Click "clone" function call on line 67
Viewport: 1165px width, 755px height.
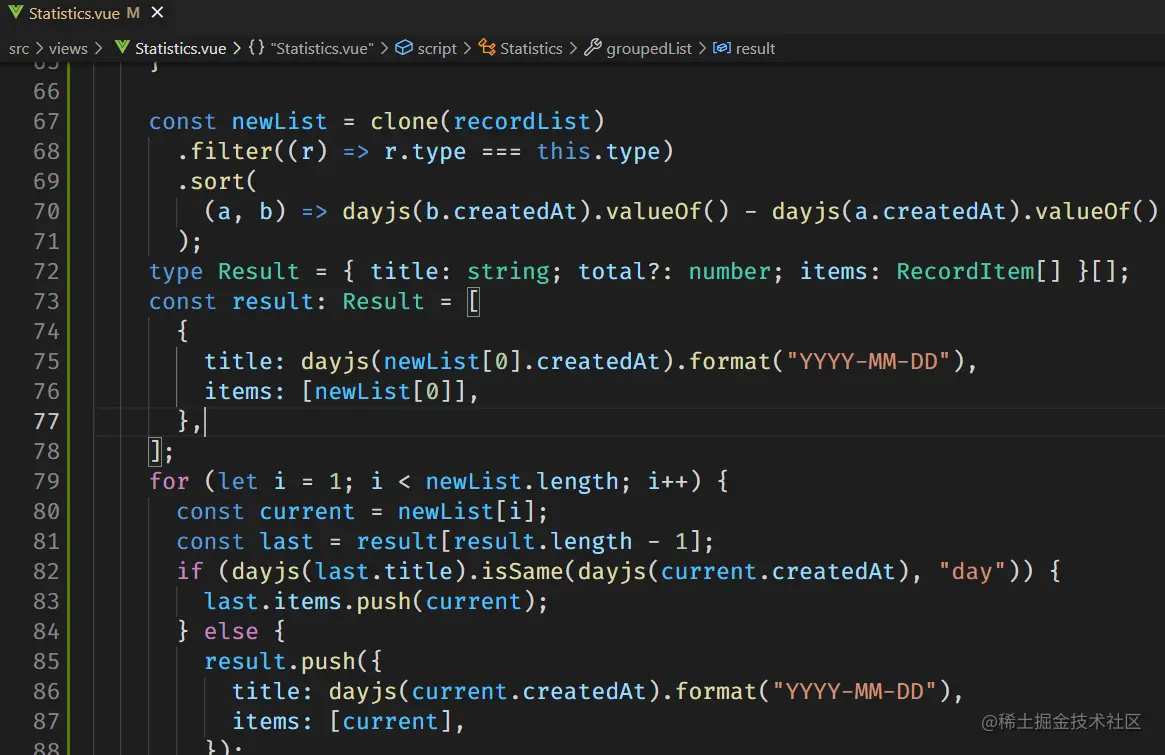click(x=404, y=121)
